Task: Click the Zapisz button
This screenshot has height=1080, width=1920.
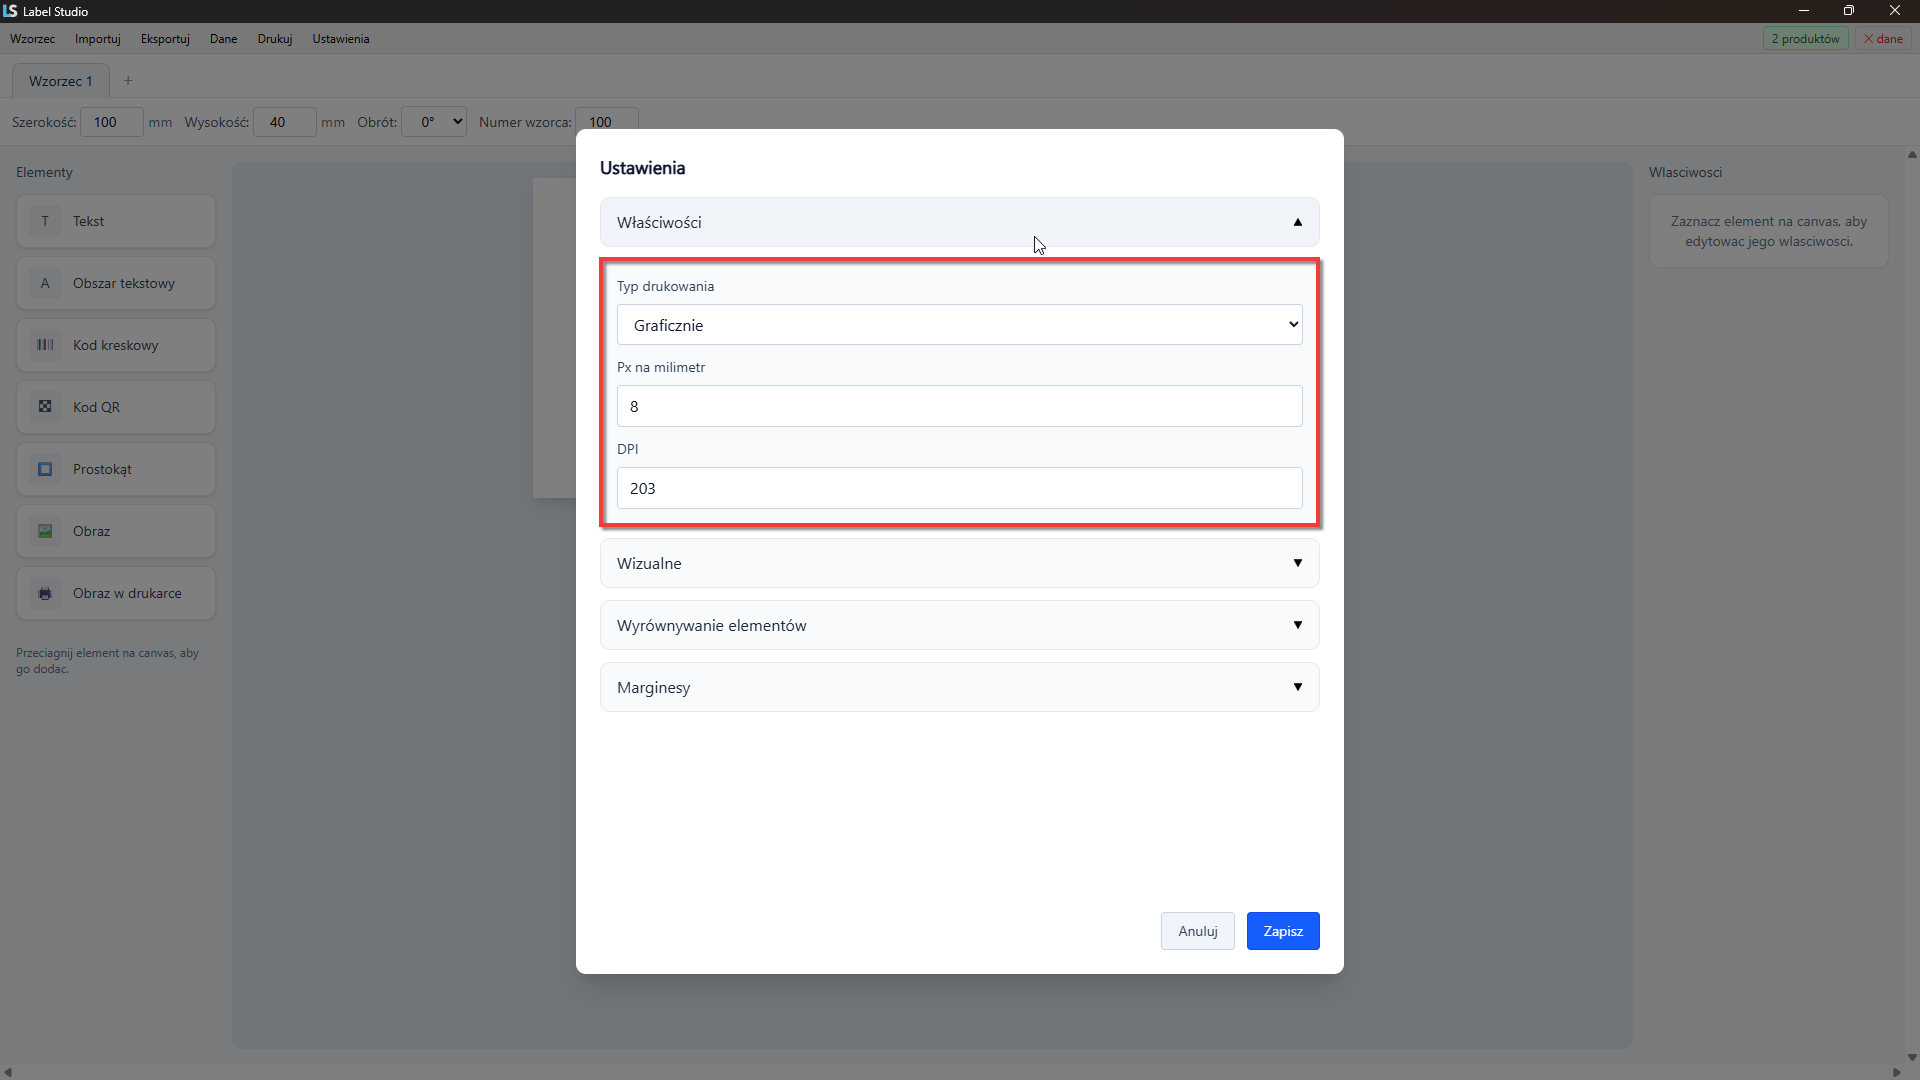Action: pos(1283,931)
